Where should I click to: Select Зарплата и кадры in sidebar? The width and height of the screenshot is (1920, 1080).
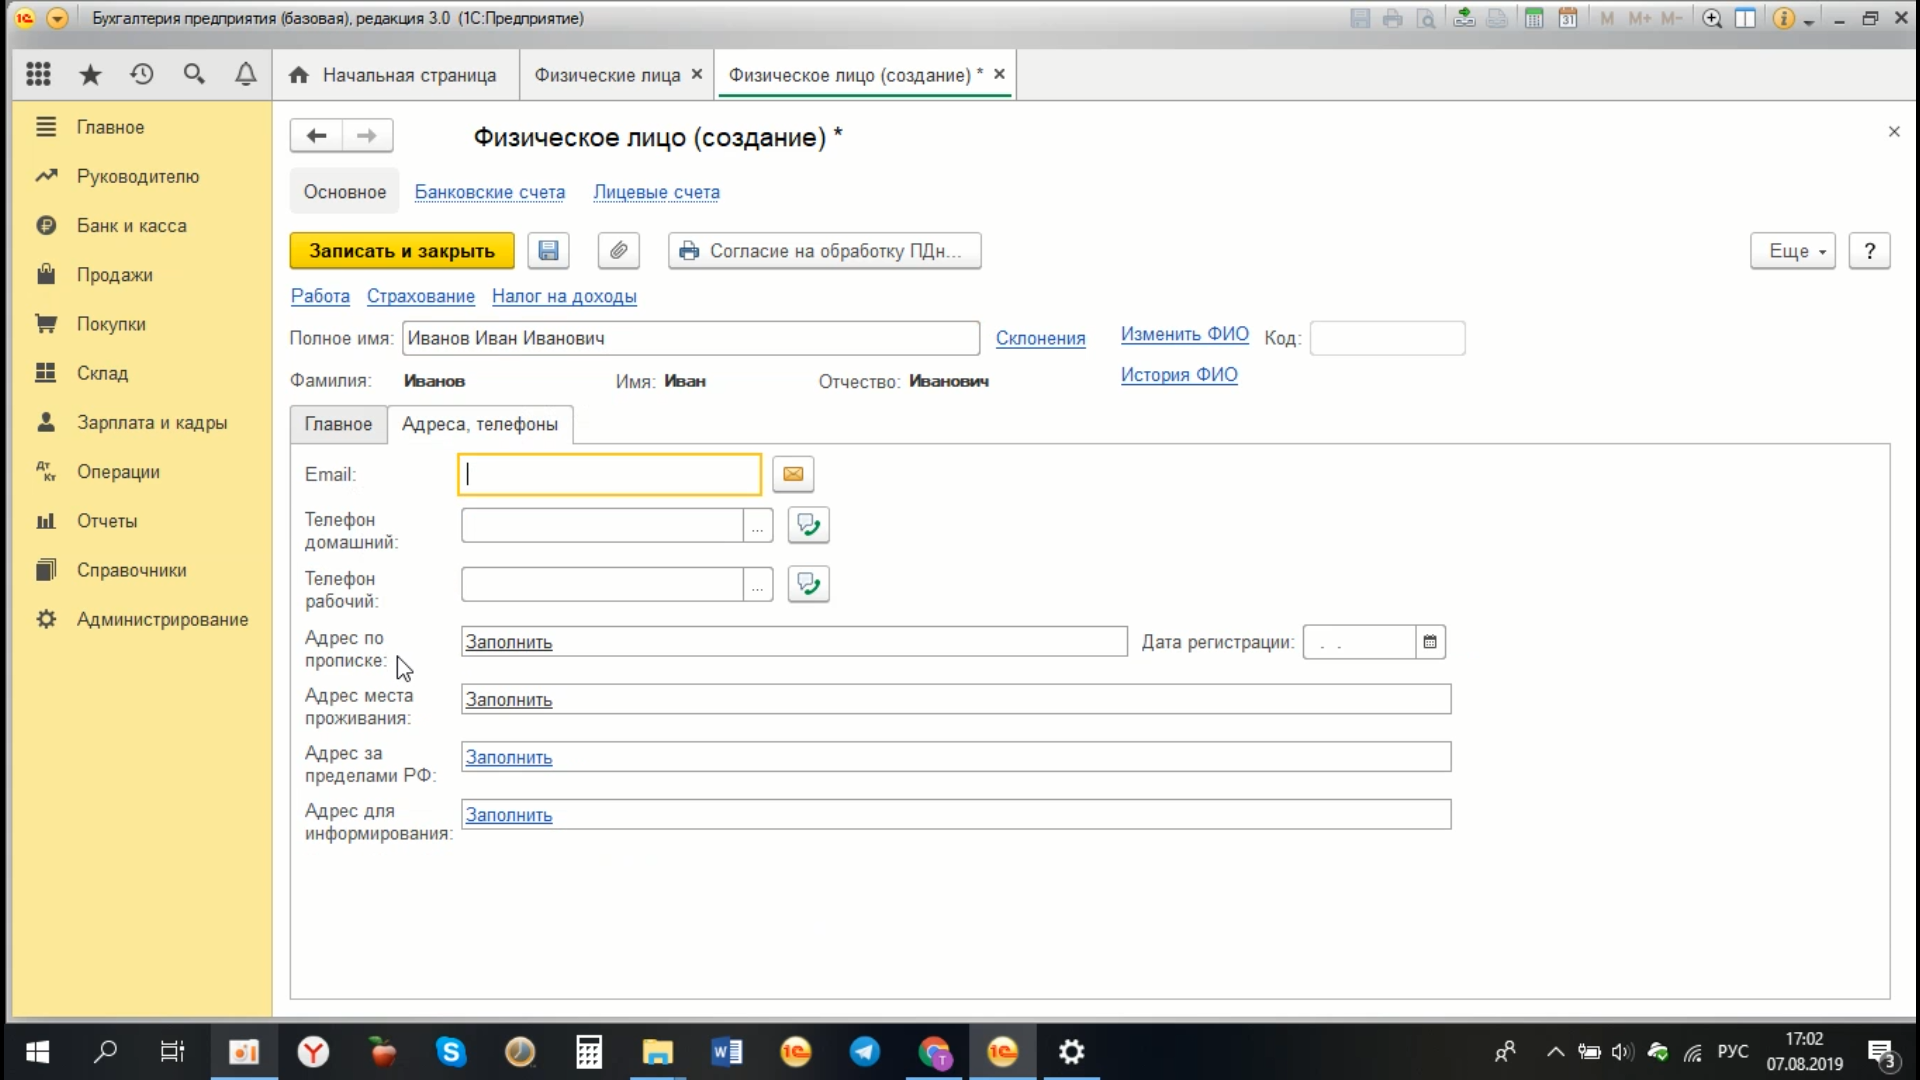[x=152, y=422]
